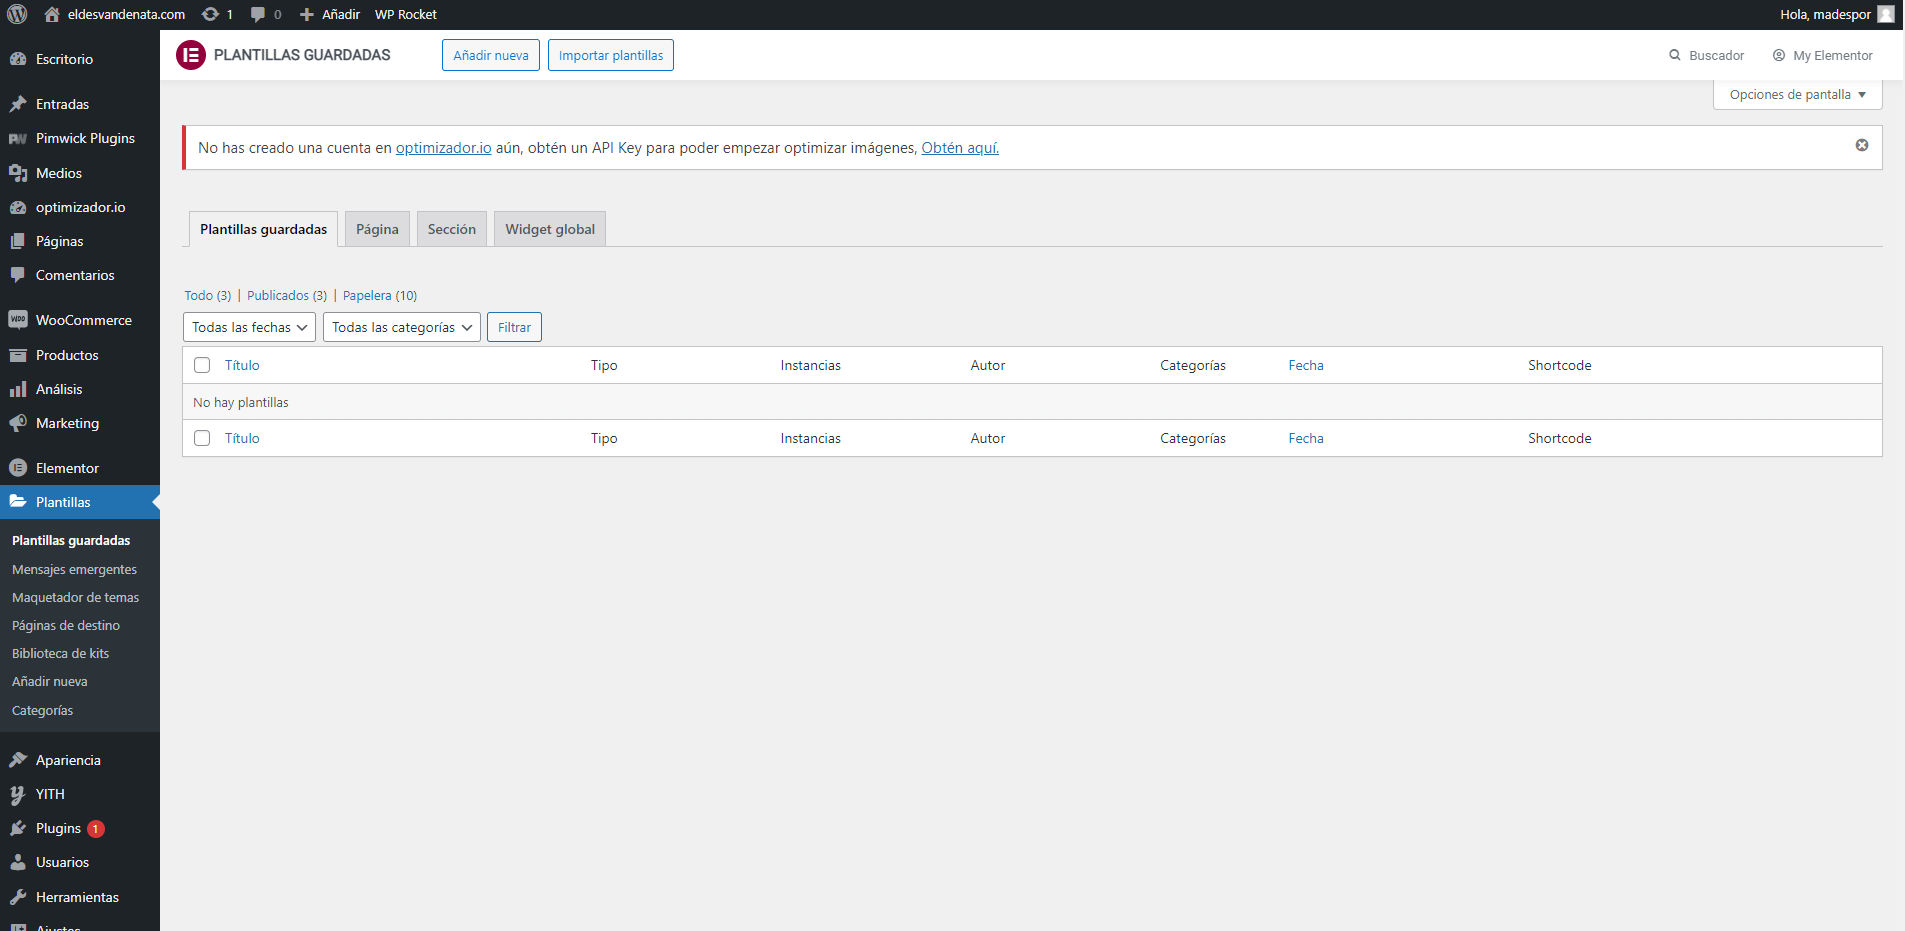This screenshot has height=931, width=1905.
Task: Switch to the Página tab
Action: [x=377, y=229]
